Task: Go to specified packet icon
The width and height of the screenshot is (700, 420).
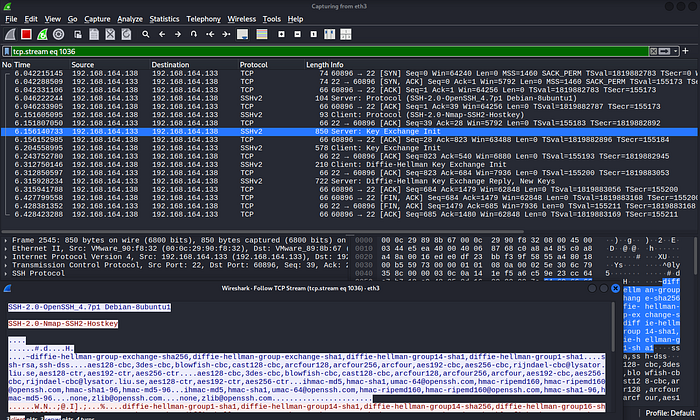Action: tap(194, 34)
